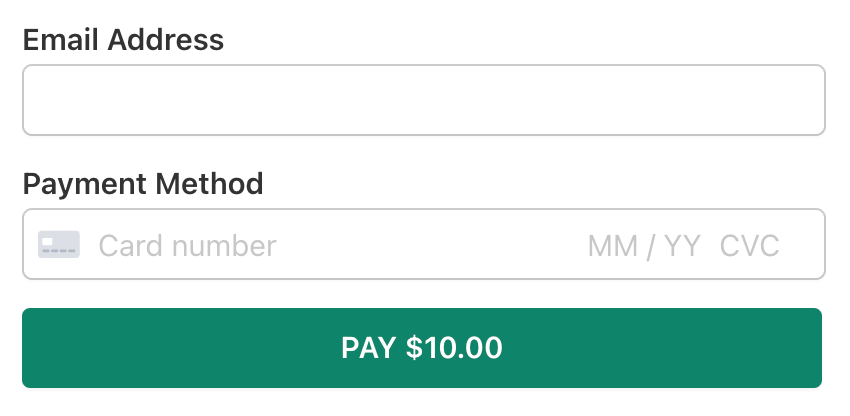This screenshot has width=850, height=416.
Task: Click the "Email Address" heading text
Action: [x=123, y=41]
